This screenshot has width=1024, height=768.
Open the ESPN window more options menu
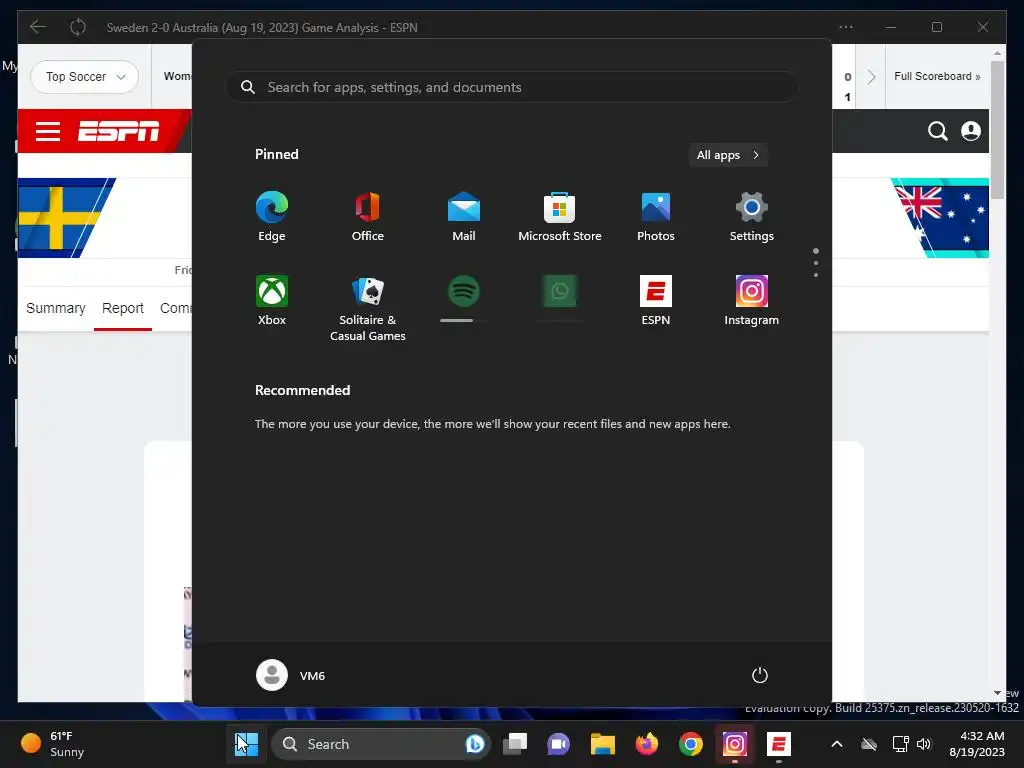[846, 27]
